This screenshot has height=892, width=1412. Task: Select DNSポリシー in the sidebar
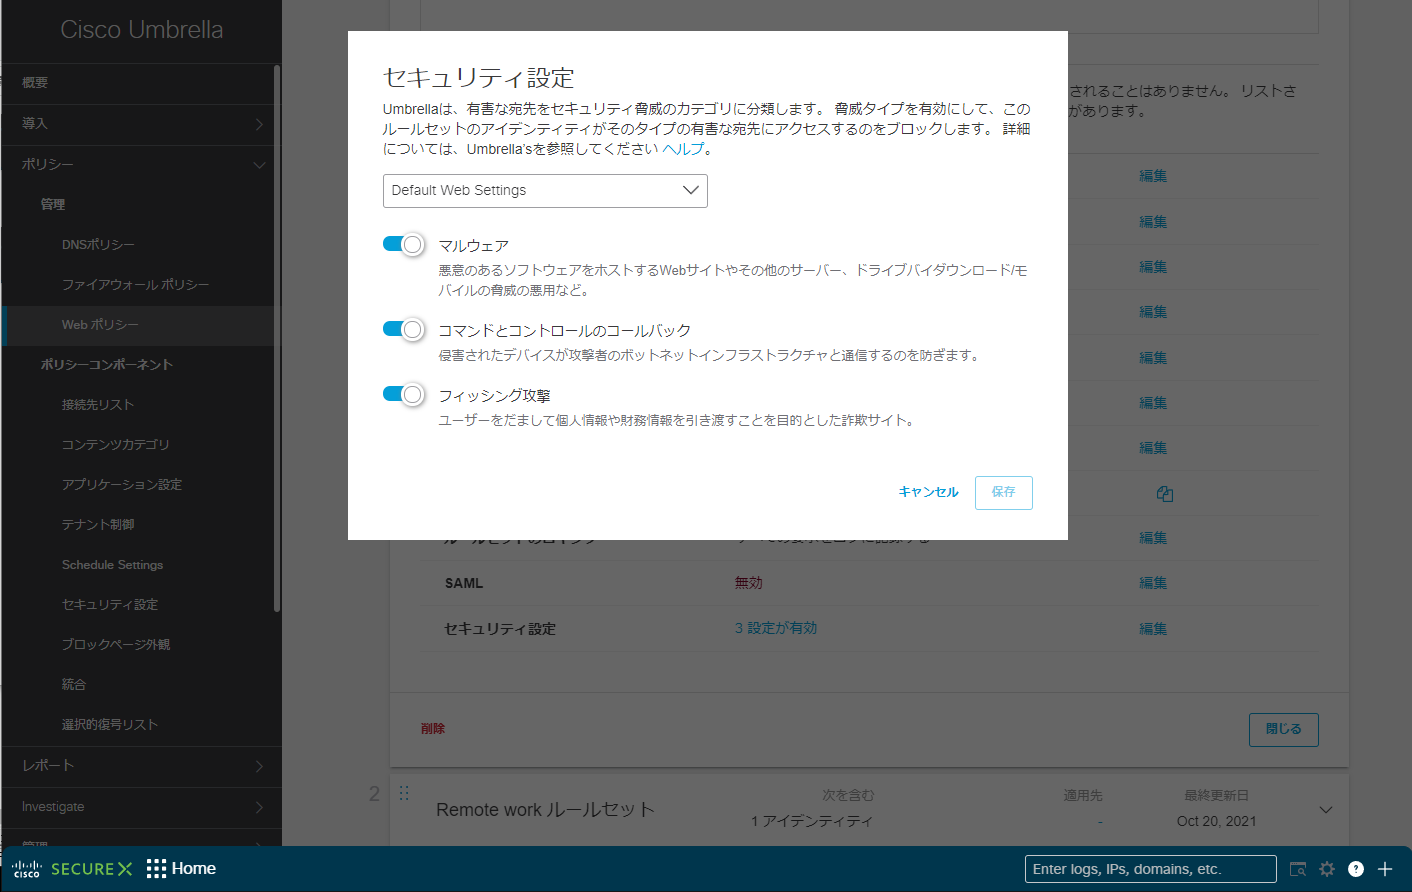[x=98, y=245]
